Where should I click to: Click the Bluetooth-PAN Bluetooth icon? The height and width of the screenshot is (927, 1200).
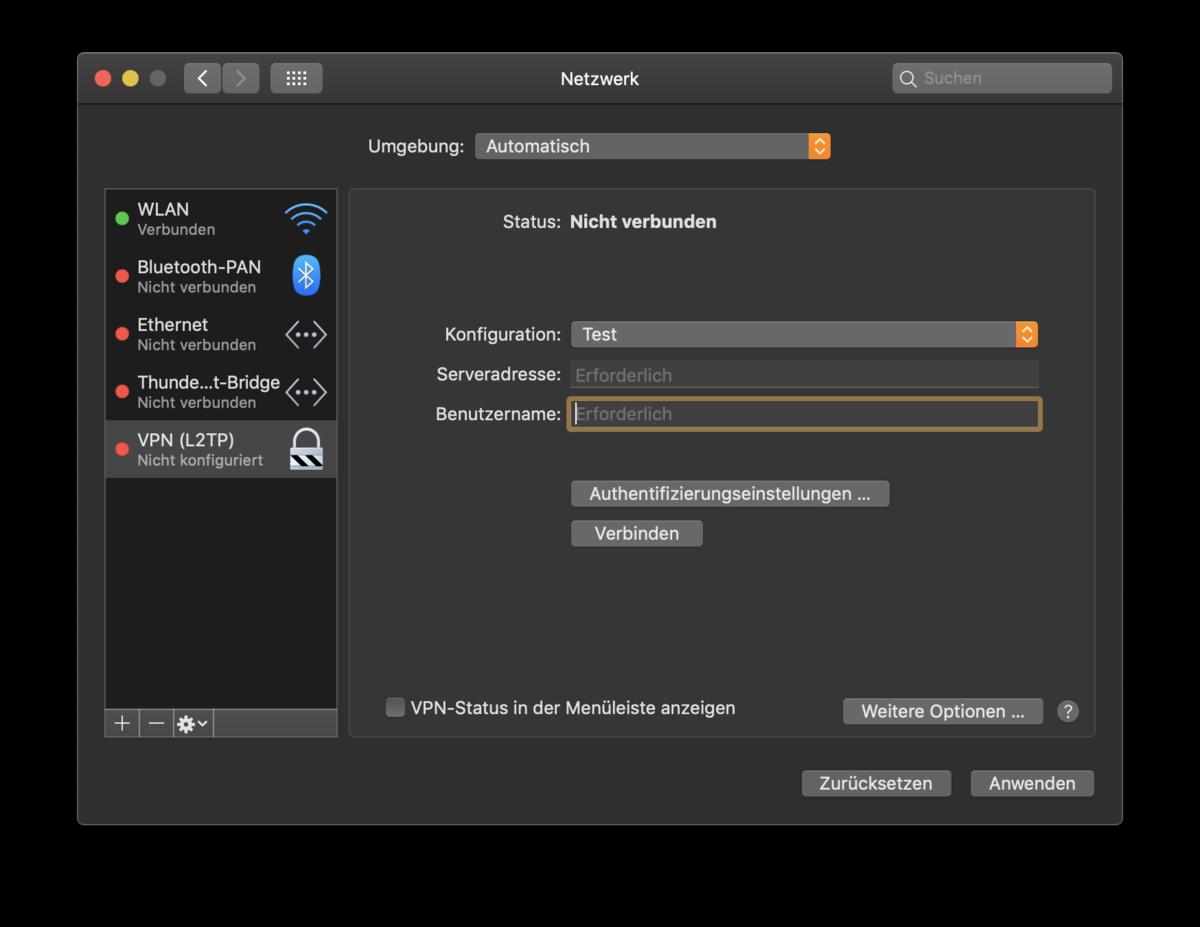coord(306,276)
